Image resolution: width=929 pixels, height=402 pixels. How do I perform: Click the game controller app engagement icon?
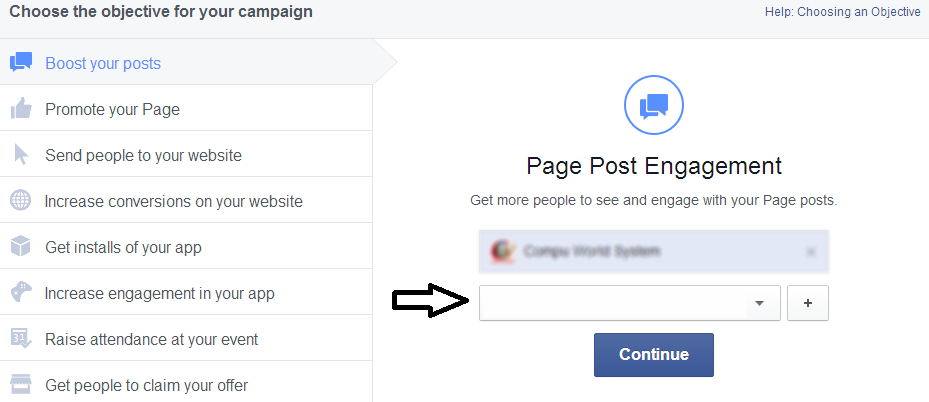(x=21, y=292)
